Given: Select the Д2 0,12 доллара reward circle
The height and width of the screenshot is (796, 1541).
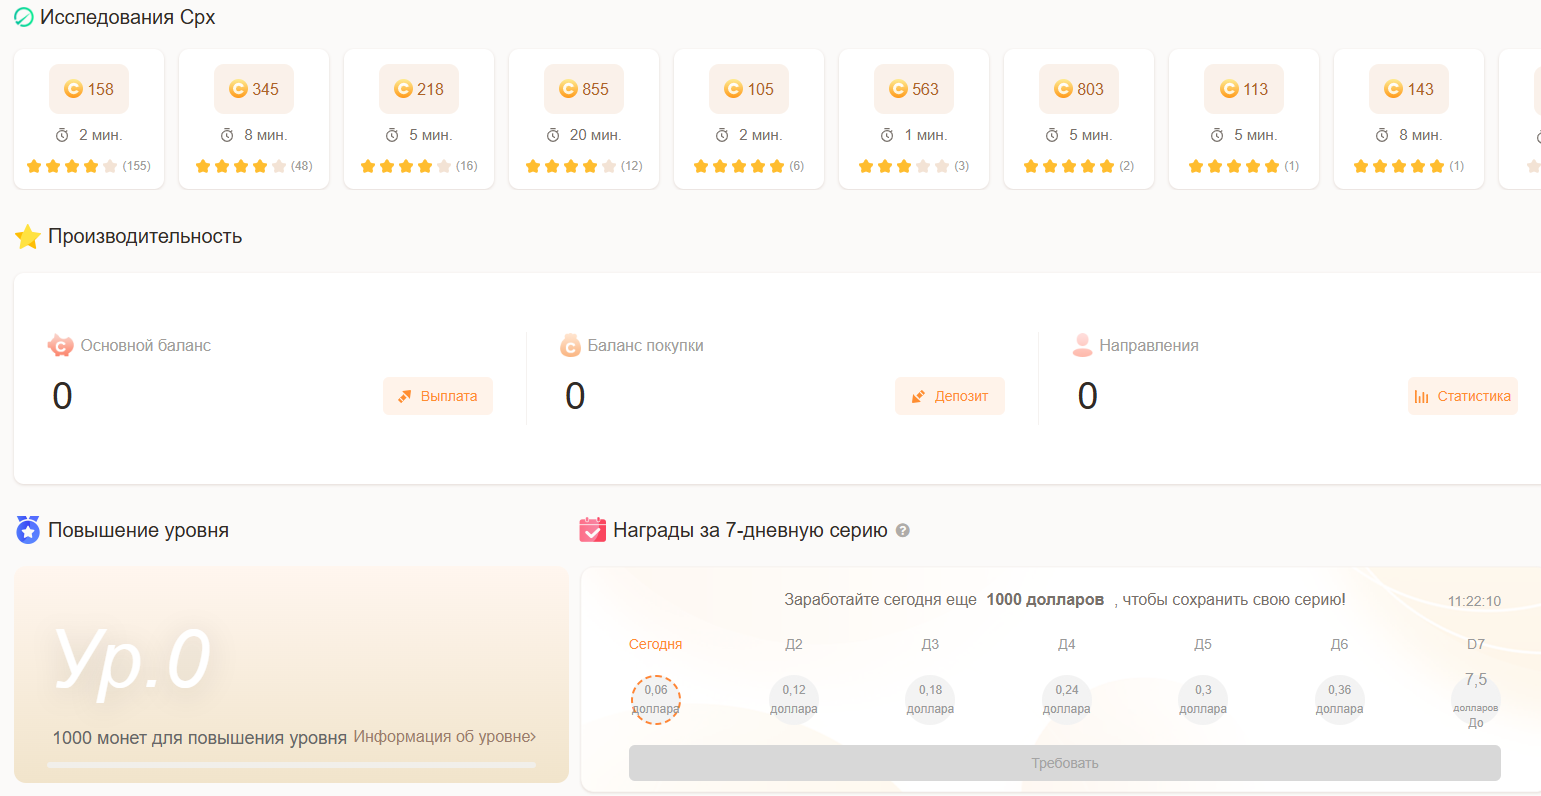Looking at the screenshot, I should pyautogui.click(x=794, y=699).
